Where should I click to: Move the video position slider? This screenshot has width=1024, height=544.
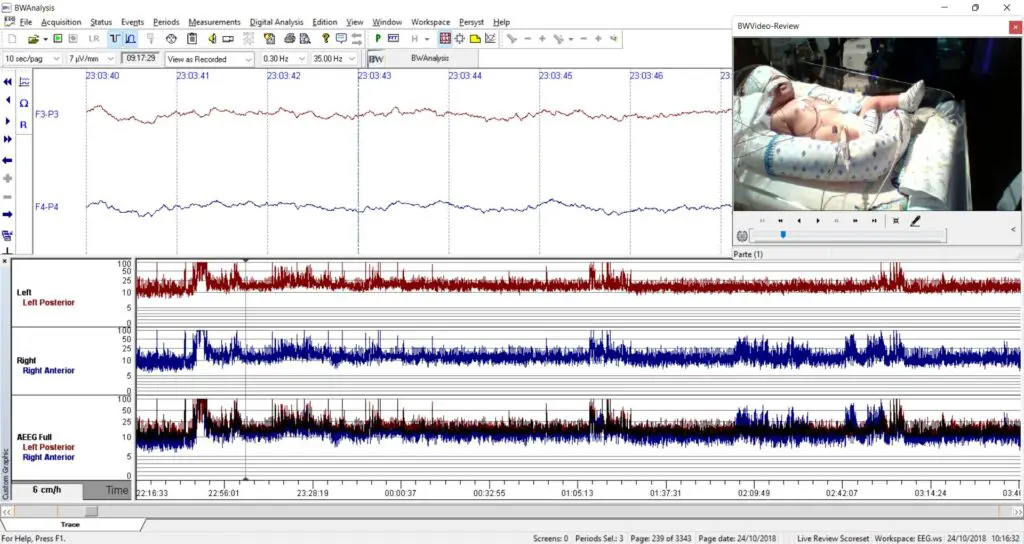pyautogui.click(x=783, y=235)
